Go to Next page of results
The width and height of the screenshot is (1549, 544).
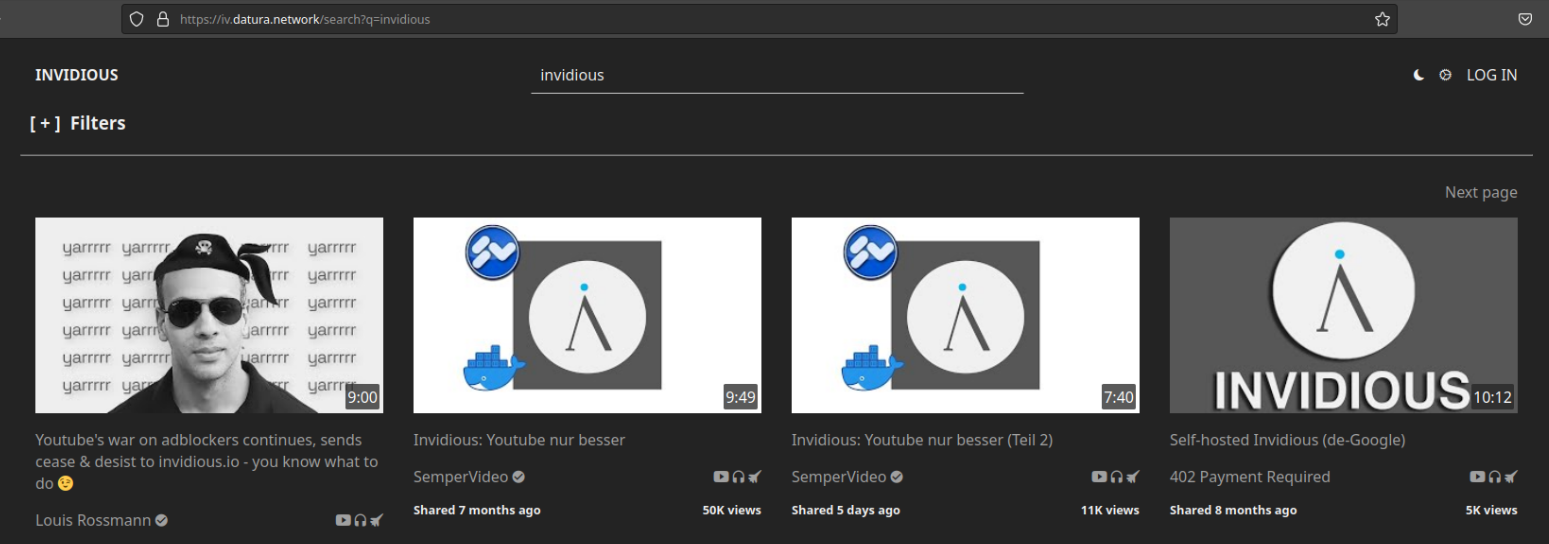pyautogui.click(x=1481, y=192)
